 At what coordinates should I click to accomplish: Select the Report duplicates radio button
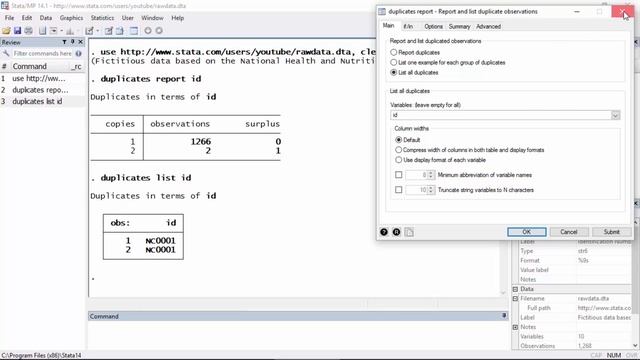pos(393,52)
